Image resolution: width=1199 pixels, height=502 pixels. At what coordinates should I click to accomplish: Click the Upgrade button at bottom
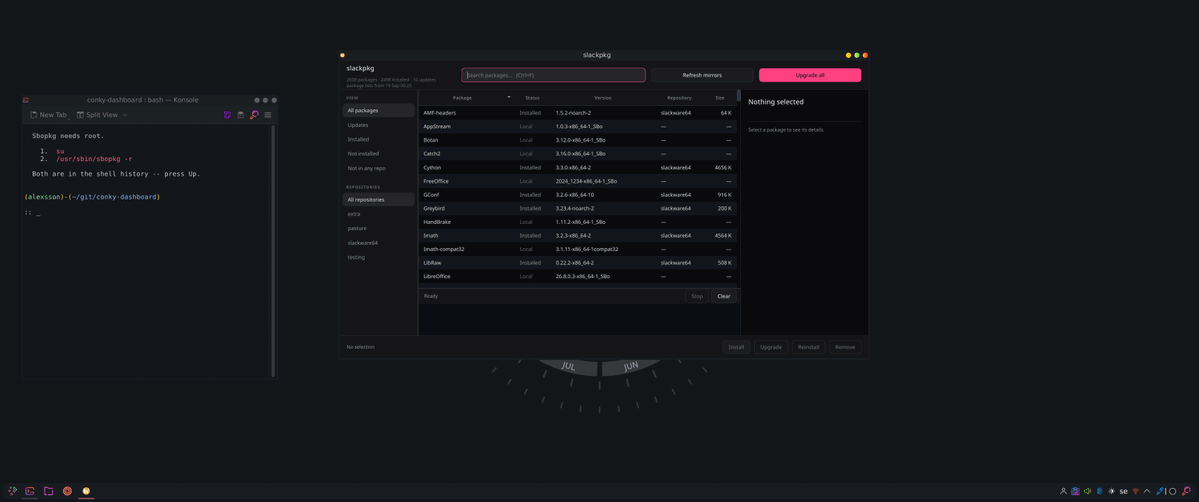point(771,347)
